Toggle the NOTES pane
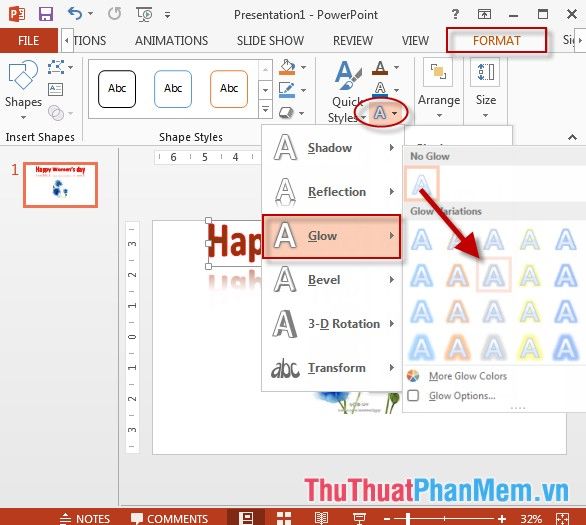 coord(85,519)
